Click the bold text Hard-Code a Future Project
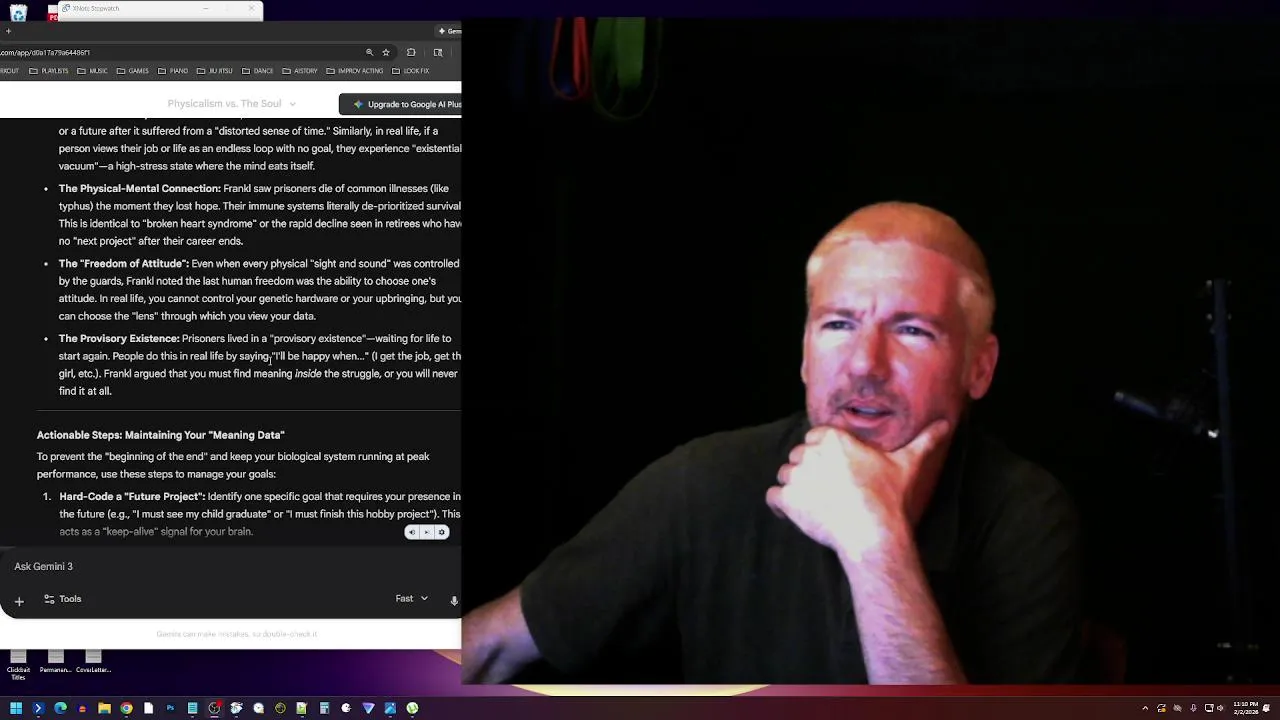Viewport: 1280px width, 720px height. pyautogui.click(x=132, y=497)
